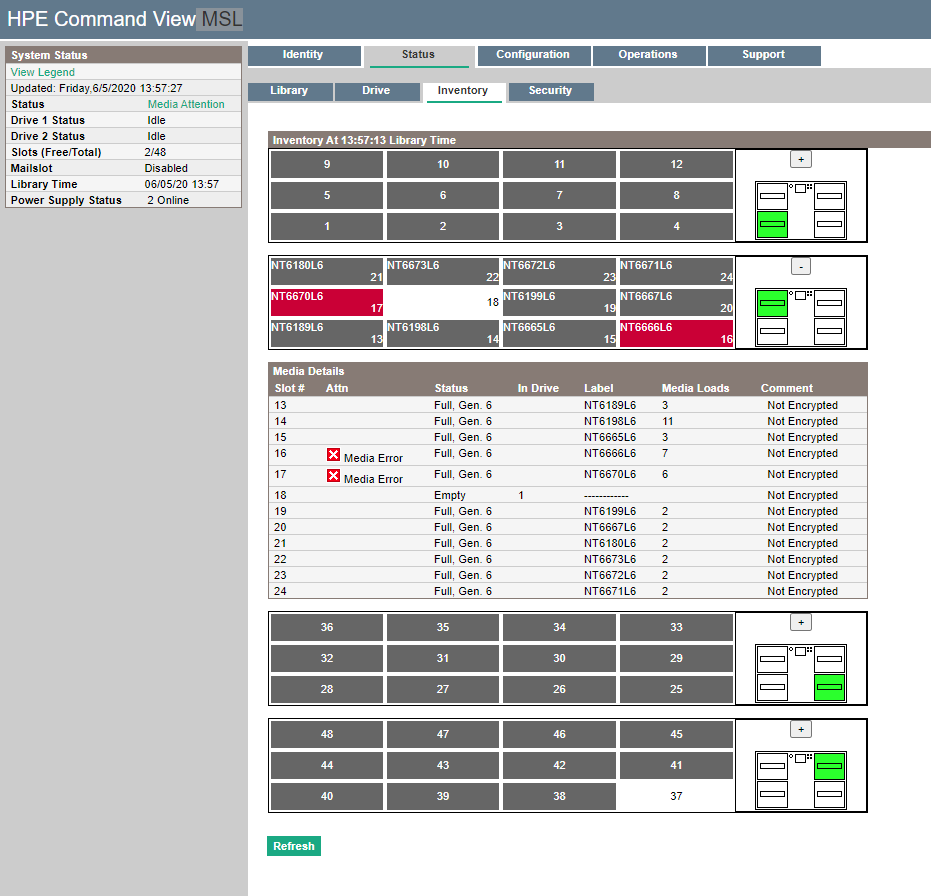Click the Media Loads column header
The width and height of the screenshot is (931, 896).
[x=695, y=388]
